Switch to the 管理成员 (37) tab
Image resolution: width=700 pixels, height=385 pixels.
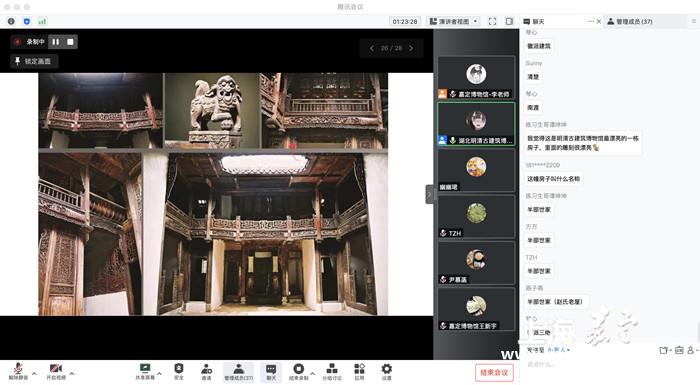click(x=629, y=21)
